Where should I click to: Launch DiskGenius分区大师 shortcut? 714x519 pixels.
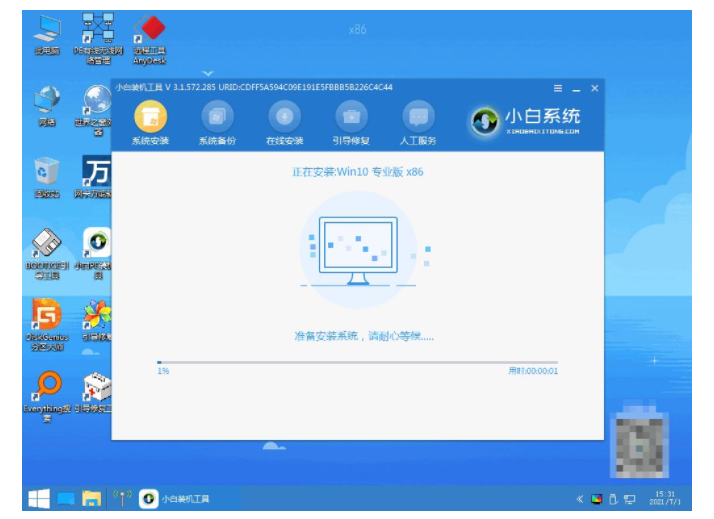[x=47, y=325]
